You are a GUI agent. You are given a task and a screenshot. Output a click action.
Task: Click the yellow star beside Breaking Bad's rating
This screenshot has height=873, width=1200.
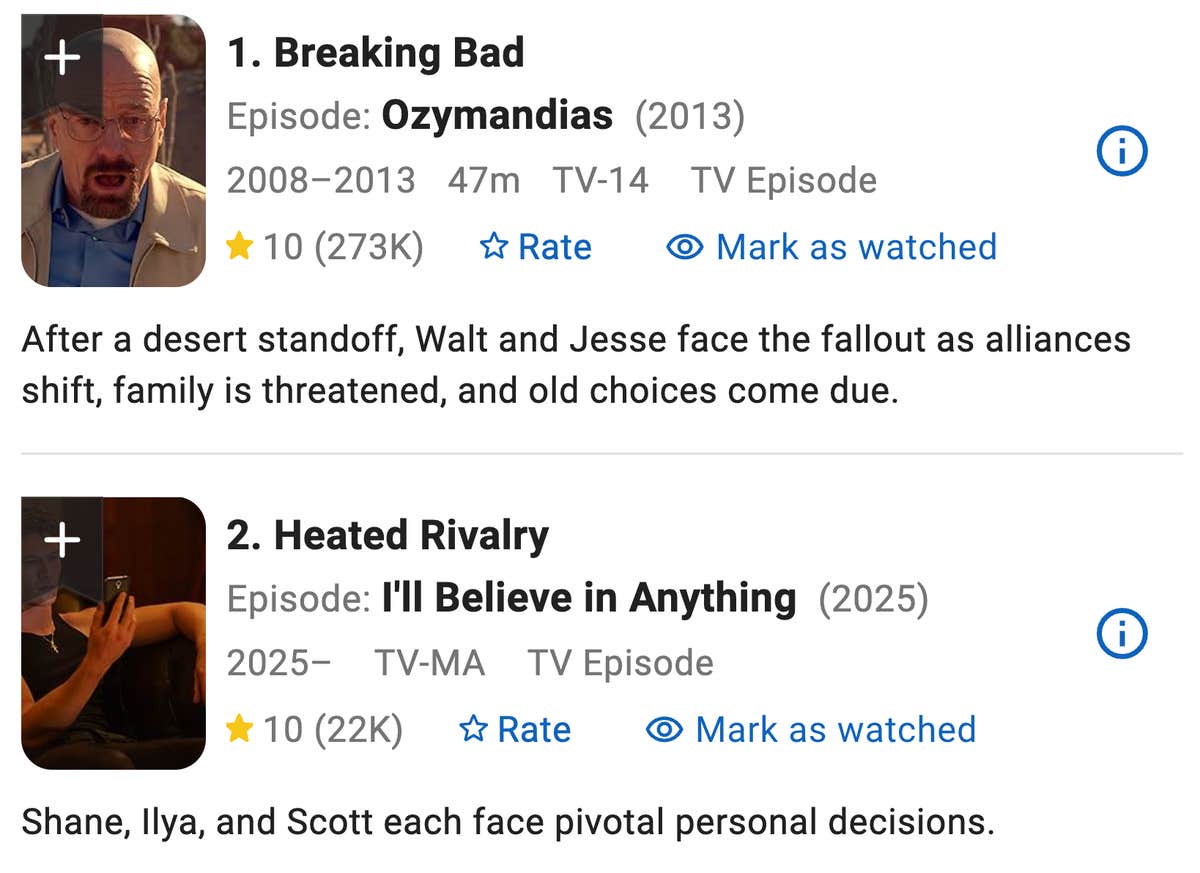(x=240, y=246)
